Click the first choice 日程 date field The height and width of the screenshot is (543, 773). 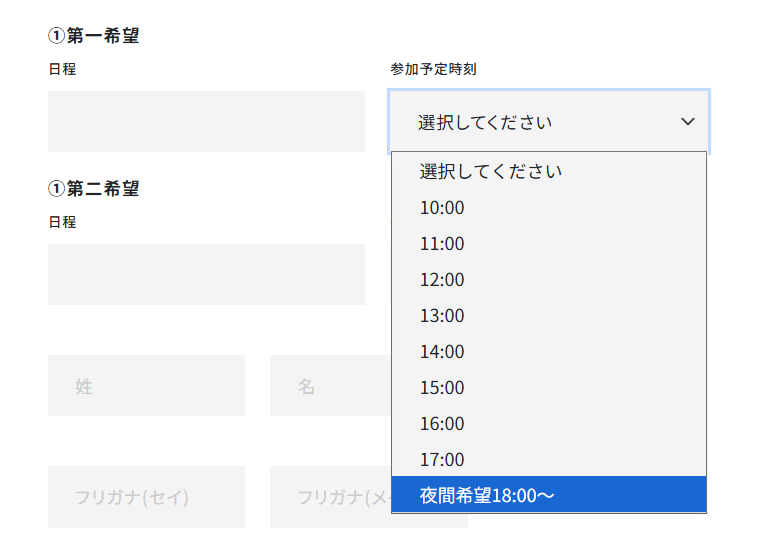(206, 122)
